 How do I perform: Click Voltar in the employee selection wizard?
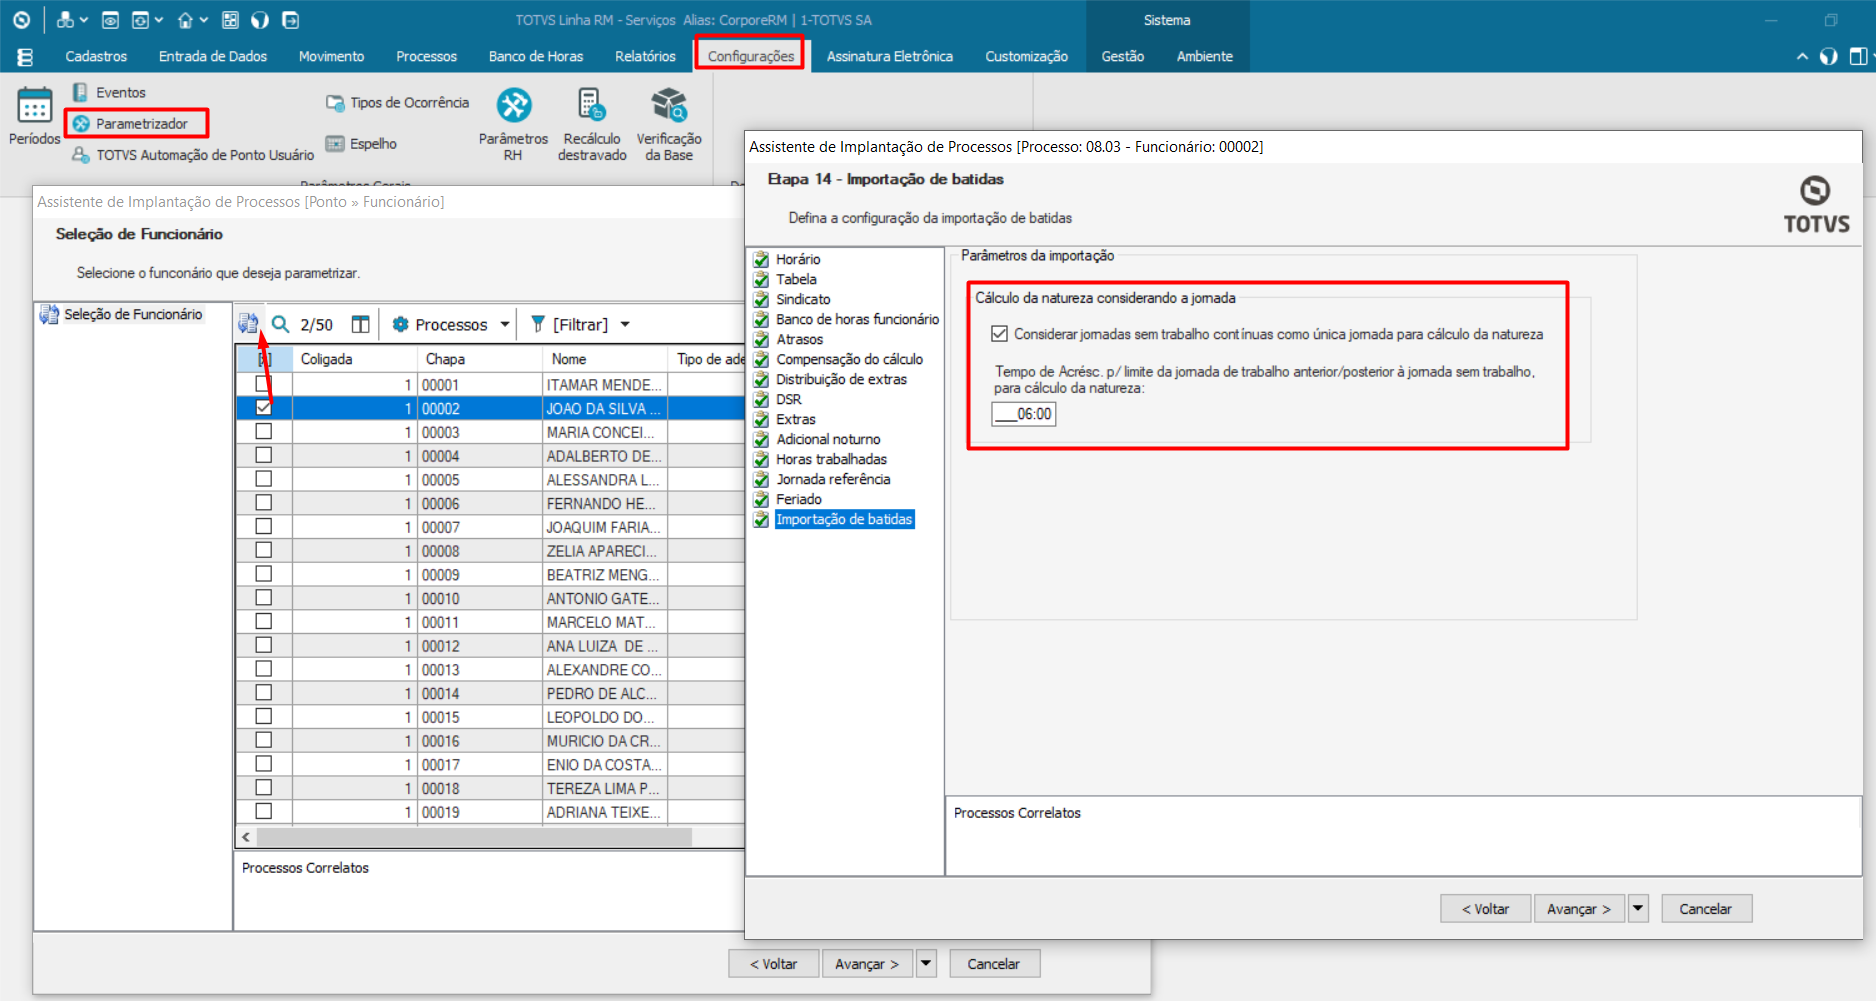click(x=773, y=963)
